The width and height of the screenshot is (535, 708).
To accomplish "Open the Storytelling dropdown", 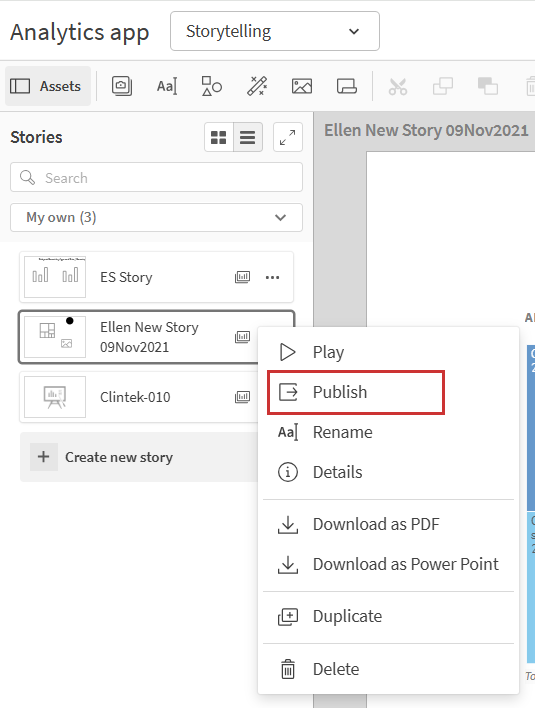I will tap(274, 31).
